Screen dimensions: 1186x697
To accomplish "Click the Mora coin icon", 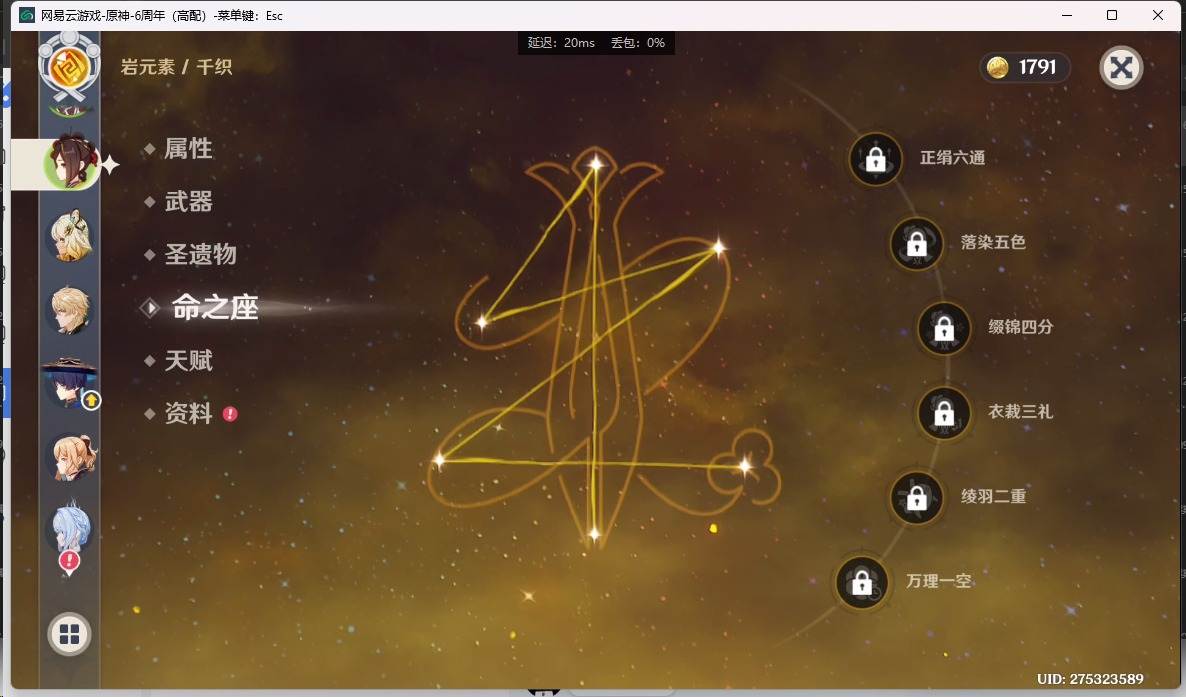I will click(998, 67).
